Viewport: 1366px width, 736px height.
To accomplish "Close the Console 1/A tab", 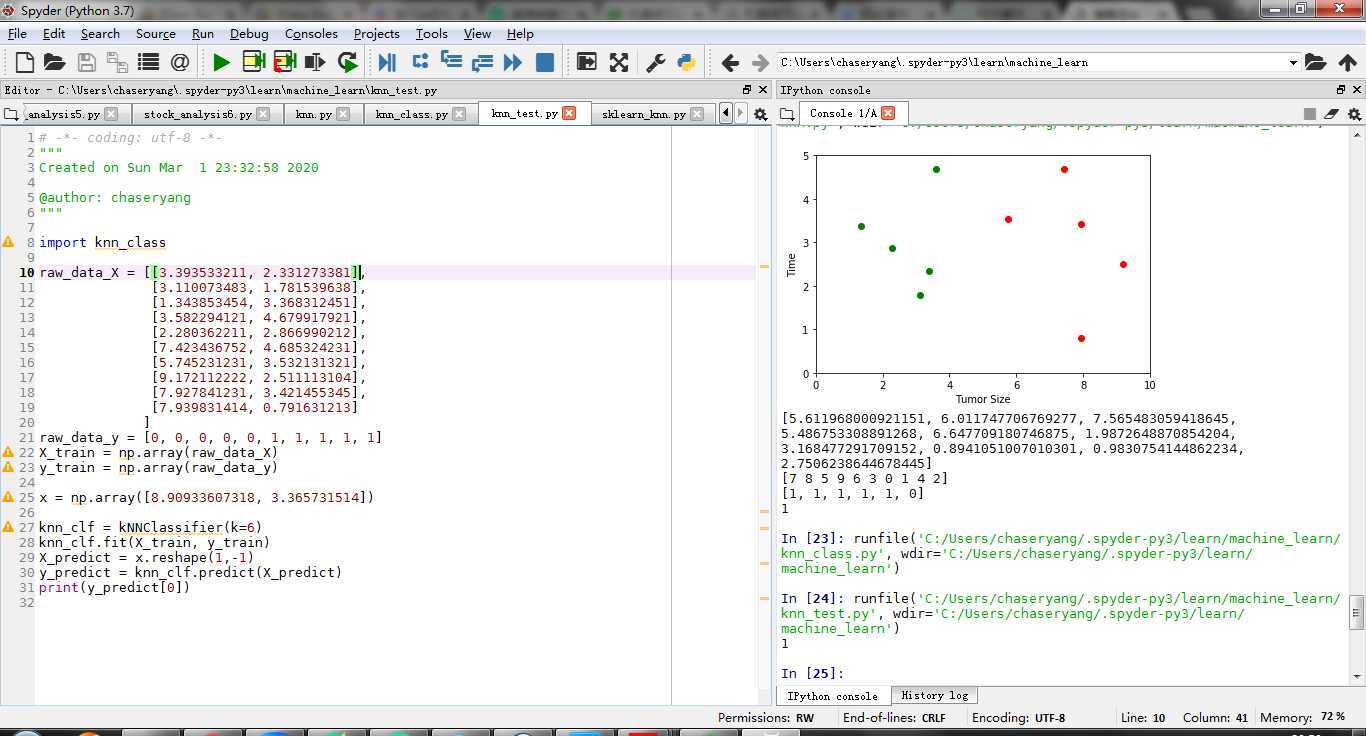I will click(x=888, y=113).
